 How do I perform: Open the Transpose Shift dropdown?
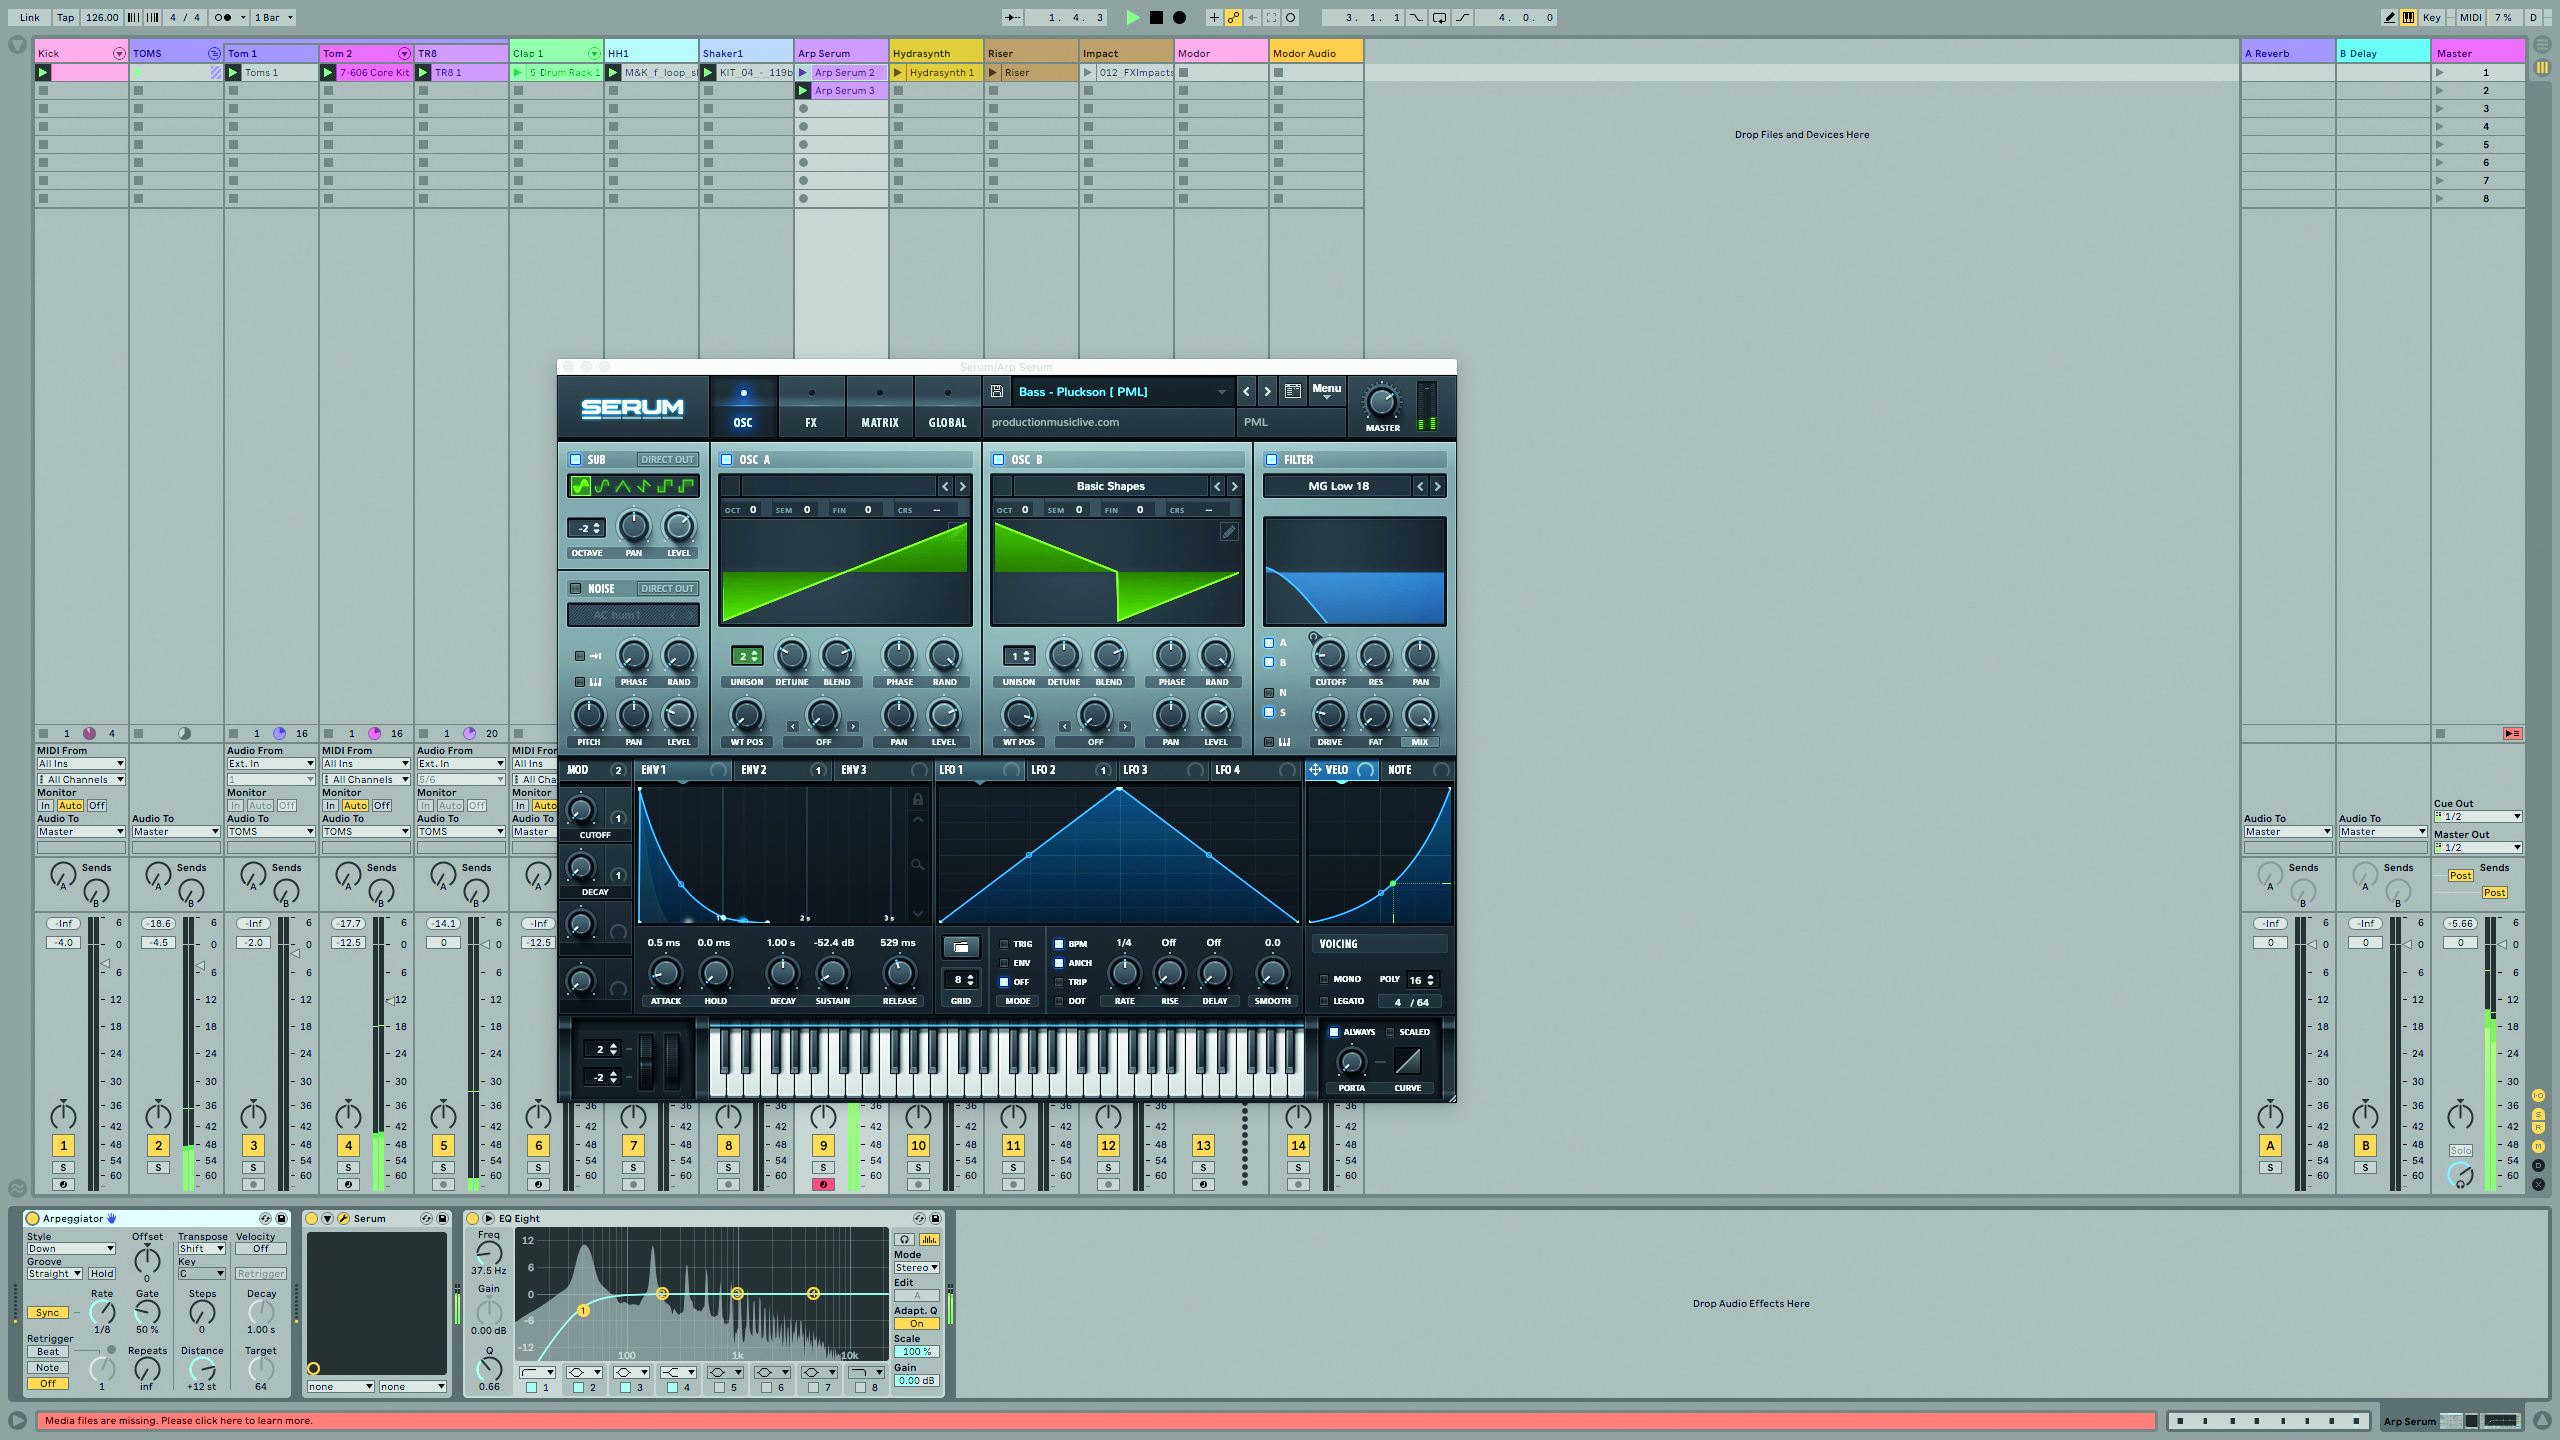(201, 1249)
